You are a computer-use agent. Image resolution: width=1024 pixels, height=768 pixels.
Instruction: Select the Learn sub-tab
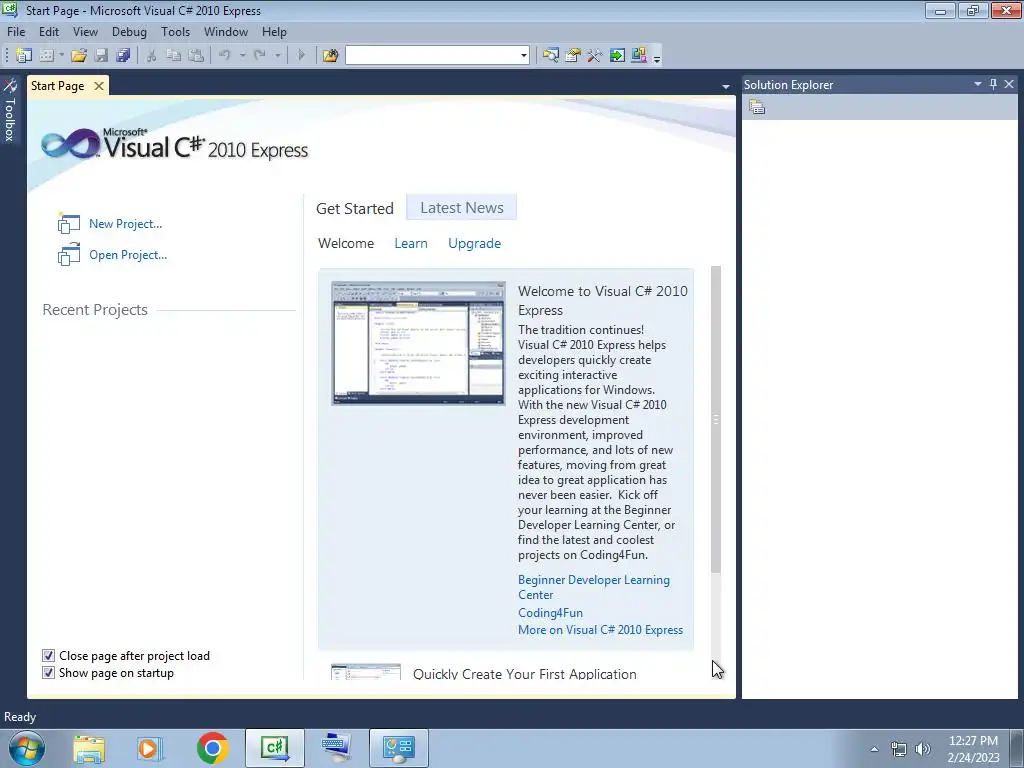[x=411, y=244]
